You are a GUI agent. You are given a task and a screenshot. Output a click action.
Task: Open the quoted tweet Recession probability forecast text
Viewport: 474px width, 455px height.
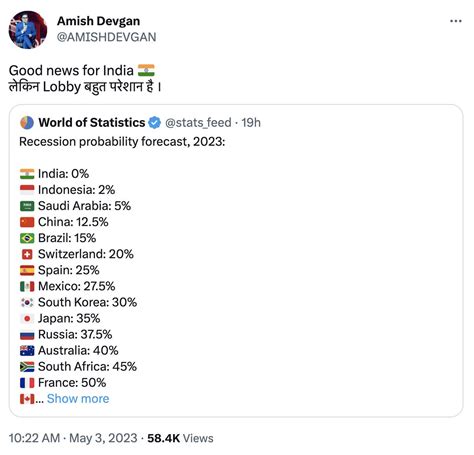click(122, 142)
